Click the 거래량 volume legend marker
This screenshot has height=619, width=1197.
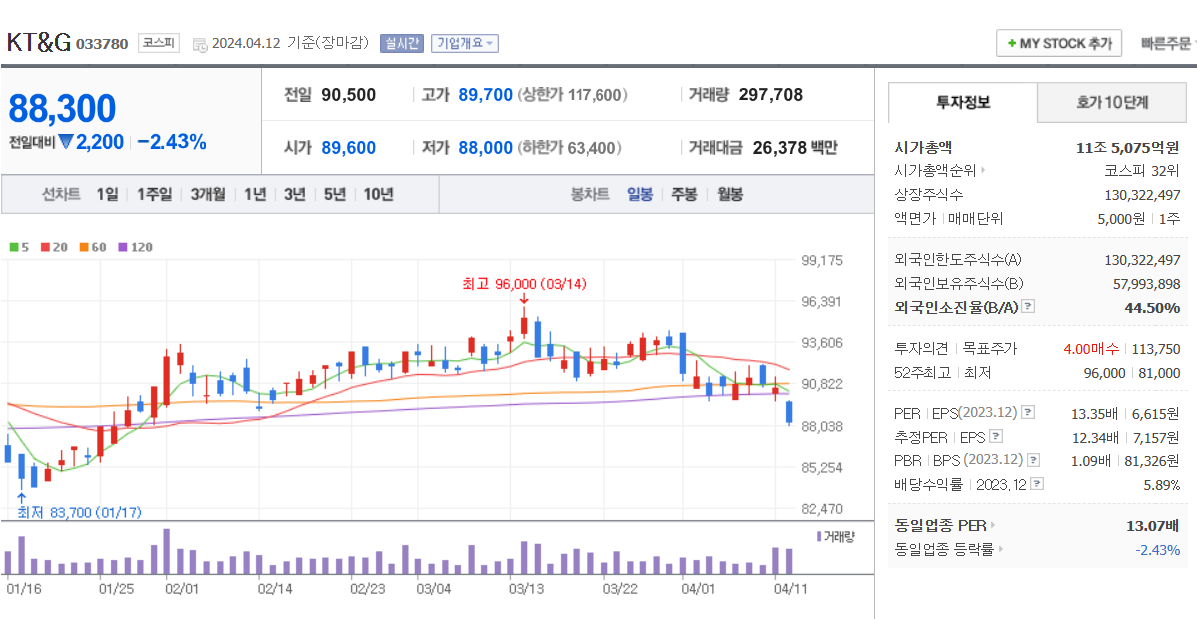pyautogui.click(x=819, y=537)
